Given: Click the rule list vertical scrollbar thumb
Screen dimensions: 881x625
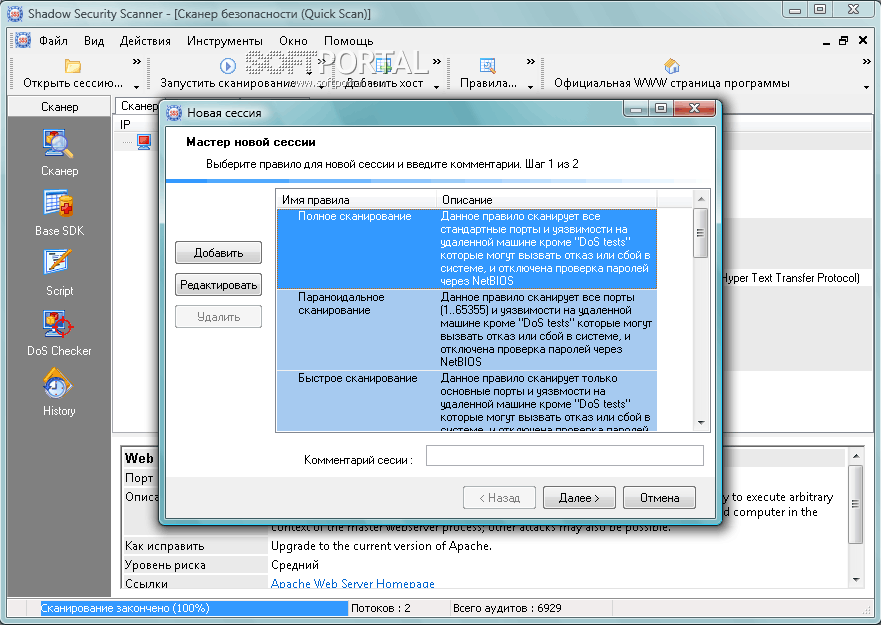Looking at the screenshot, I should (x=700, y=233).
